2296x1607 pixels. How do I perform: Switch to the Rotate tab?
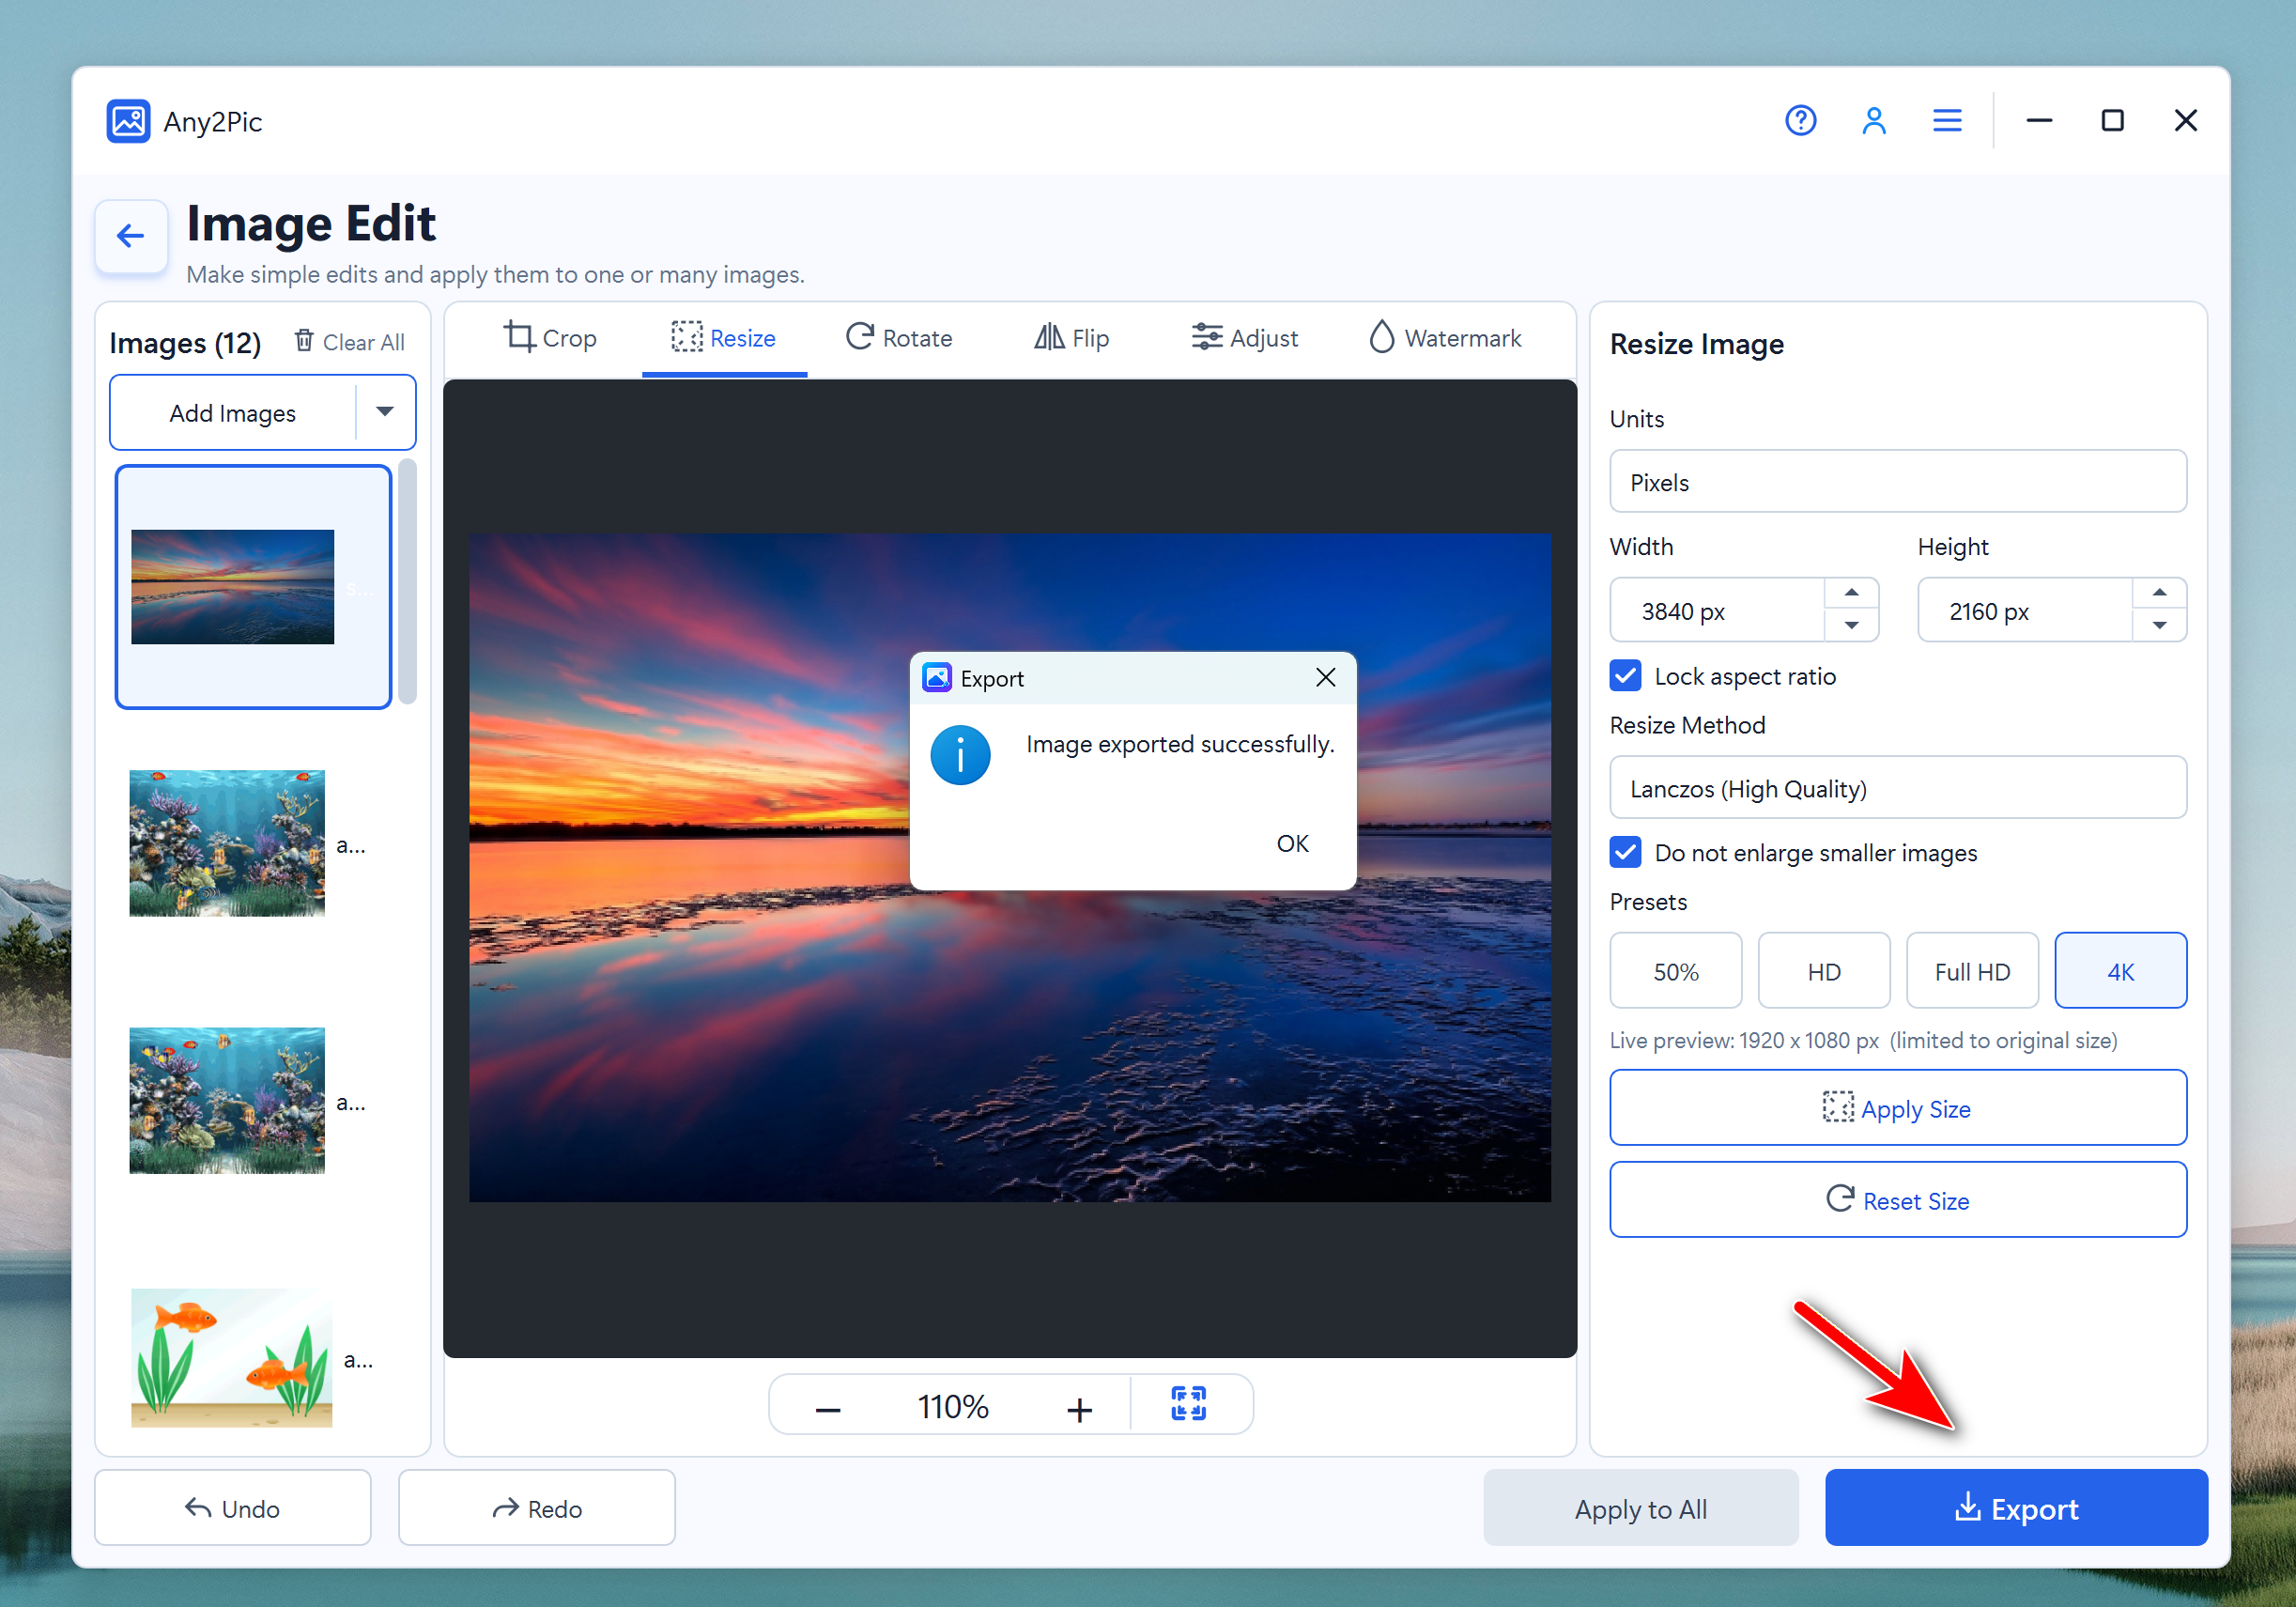[898, 338]
